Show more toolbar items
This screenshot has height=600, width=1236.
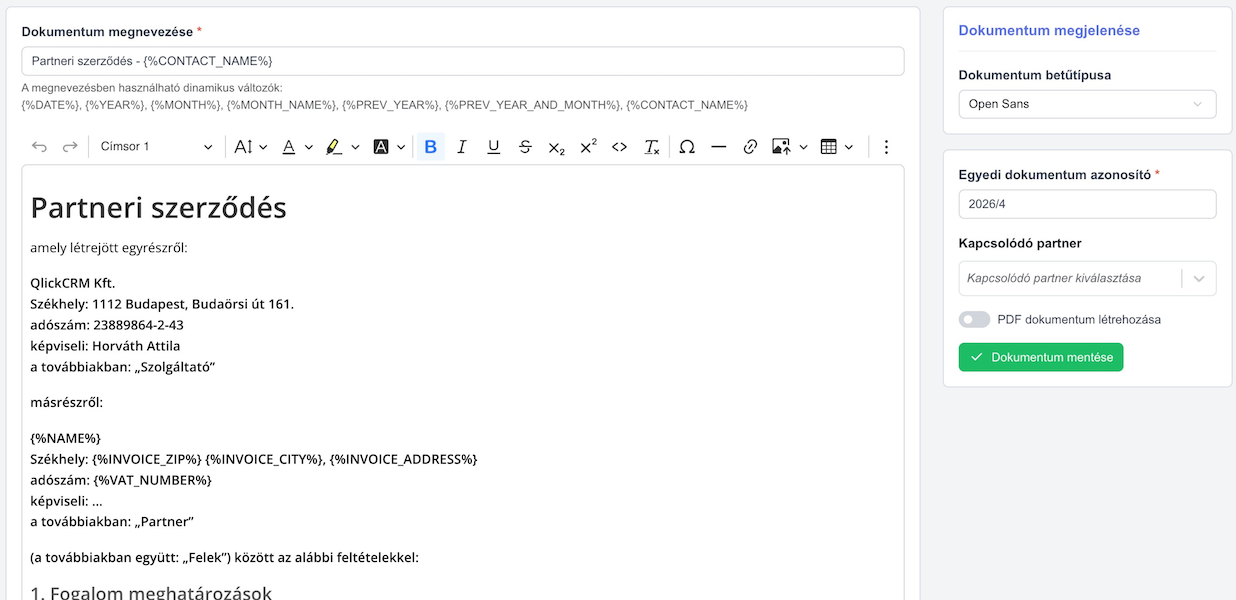point(886,147)
